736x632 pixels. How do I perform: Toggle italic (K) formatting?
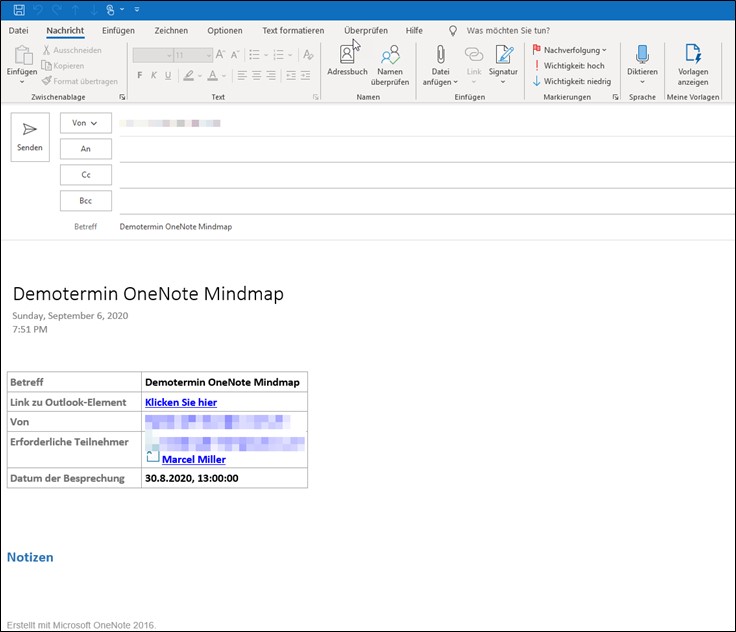pos(153,75)
